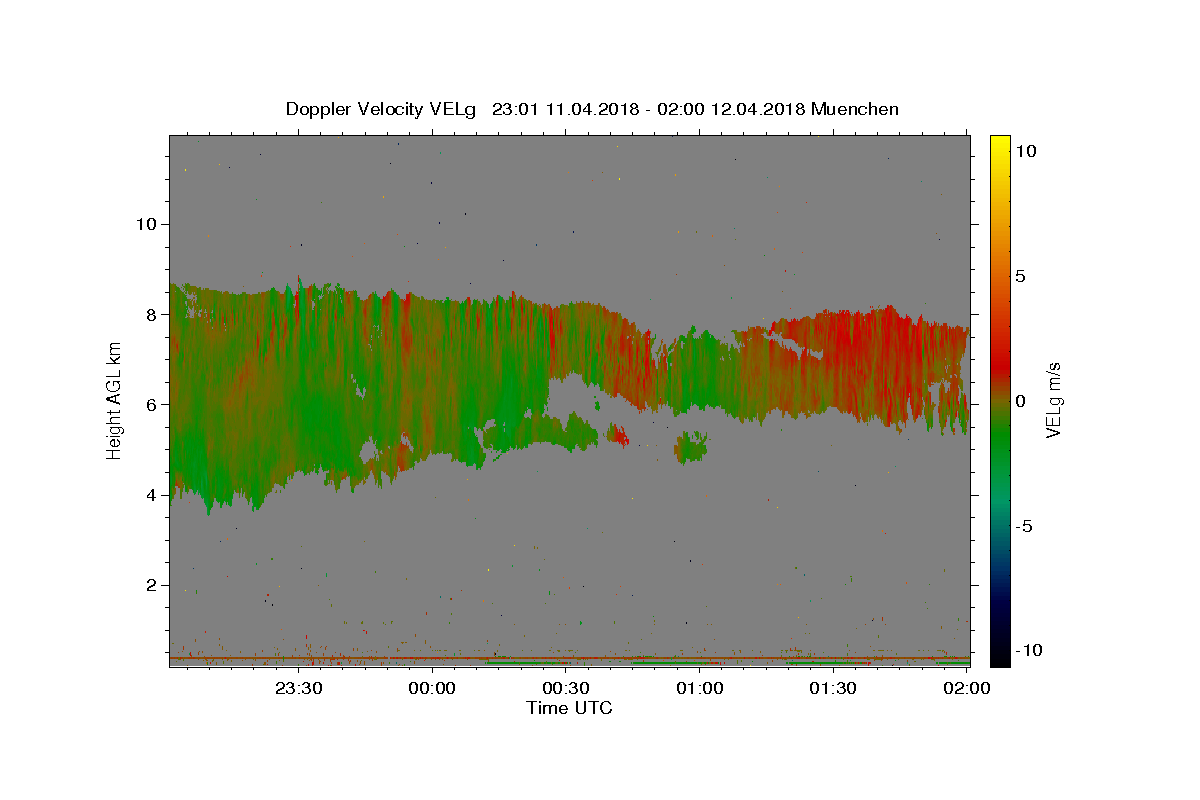Click the colorbar value 0 label
Screen dimensions: 1200x800
1020,400
